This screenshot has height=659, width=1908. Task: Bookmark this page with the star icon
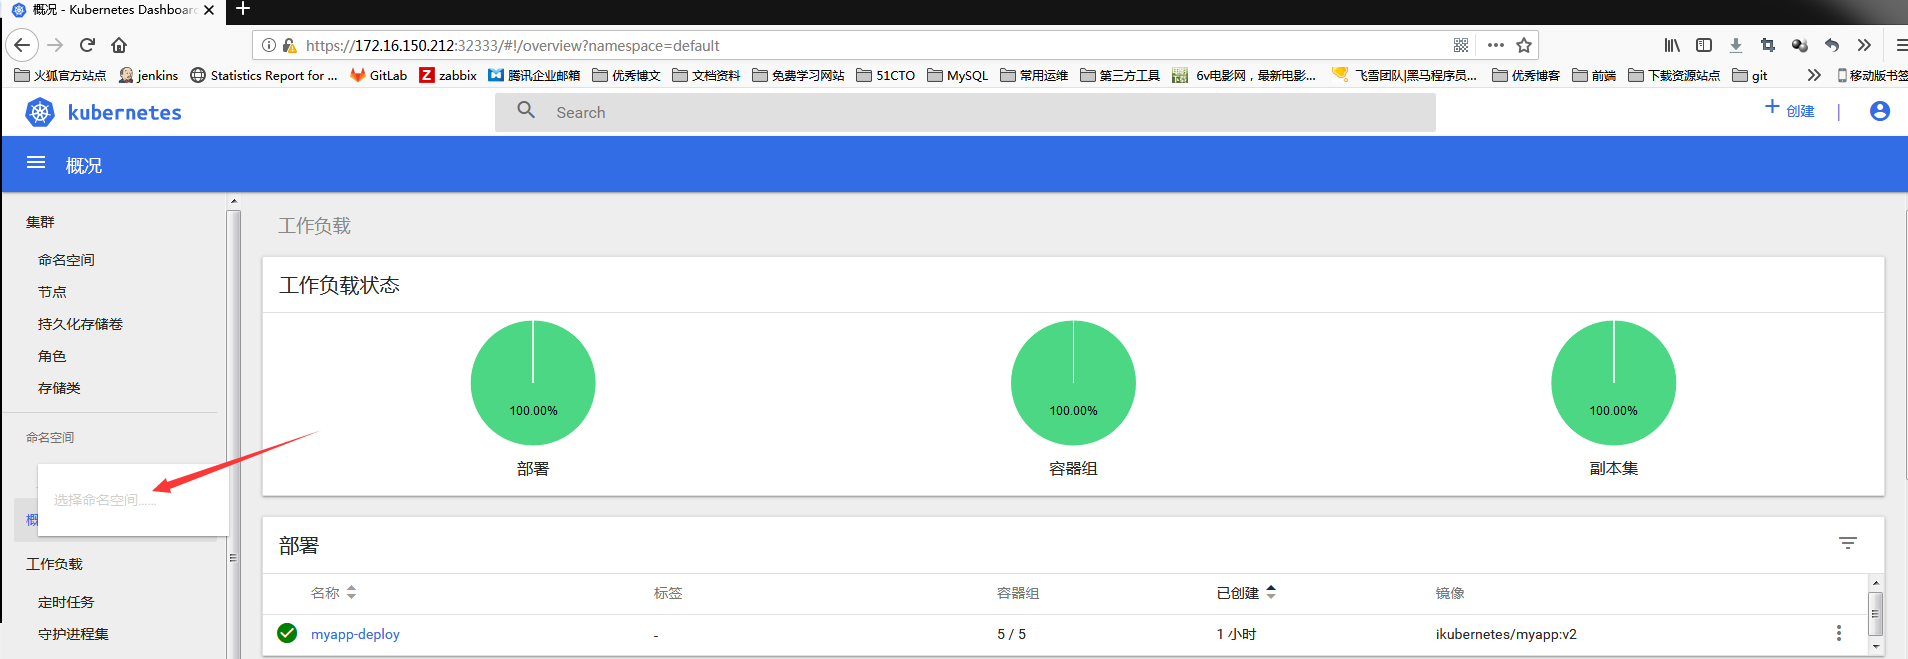1524,45
